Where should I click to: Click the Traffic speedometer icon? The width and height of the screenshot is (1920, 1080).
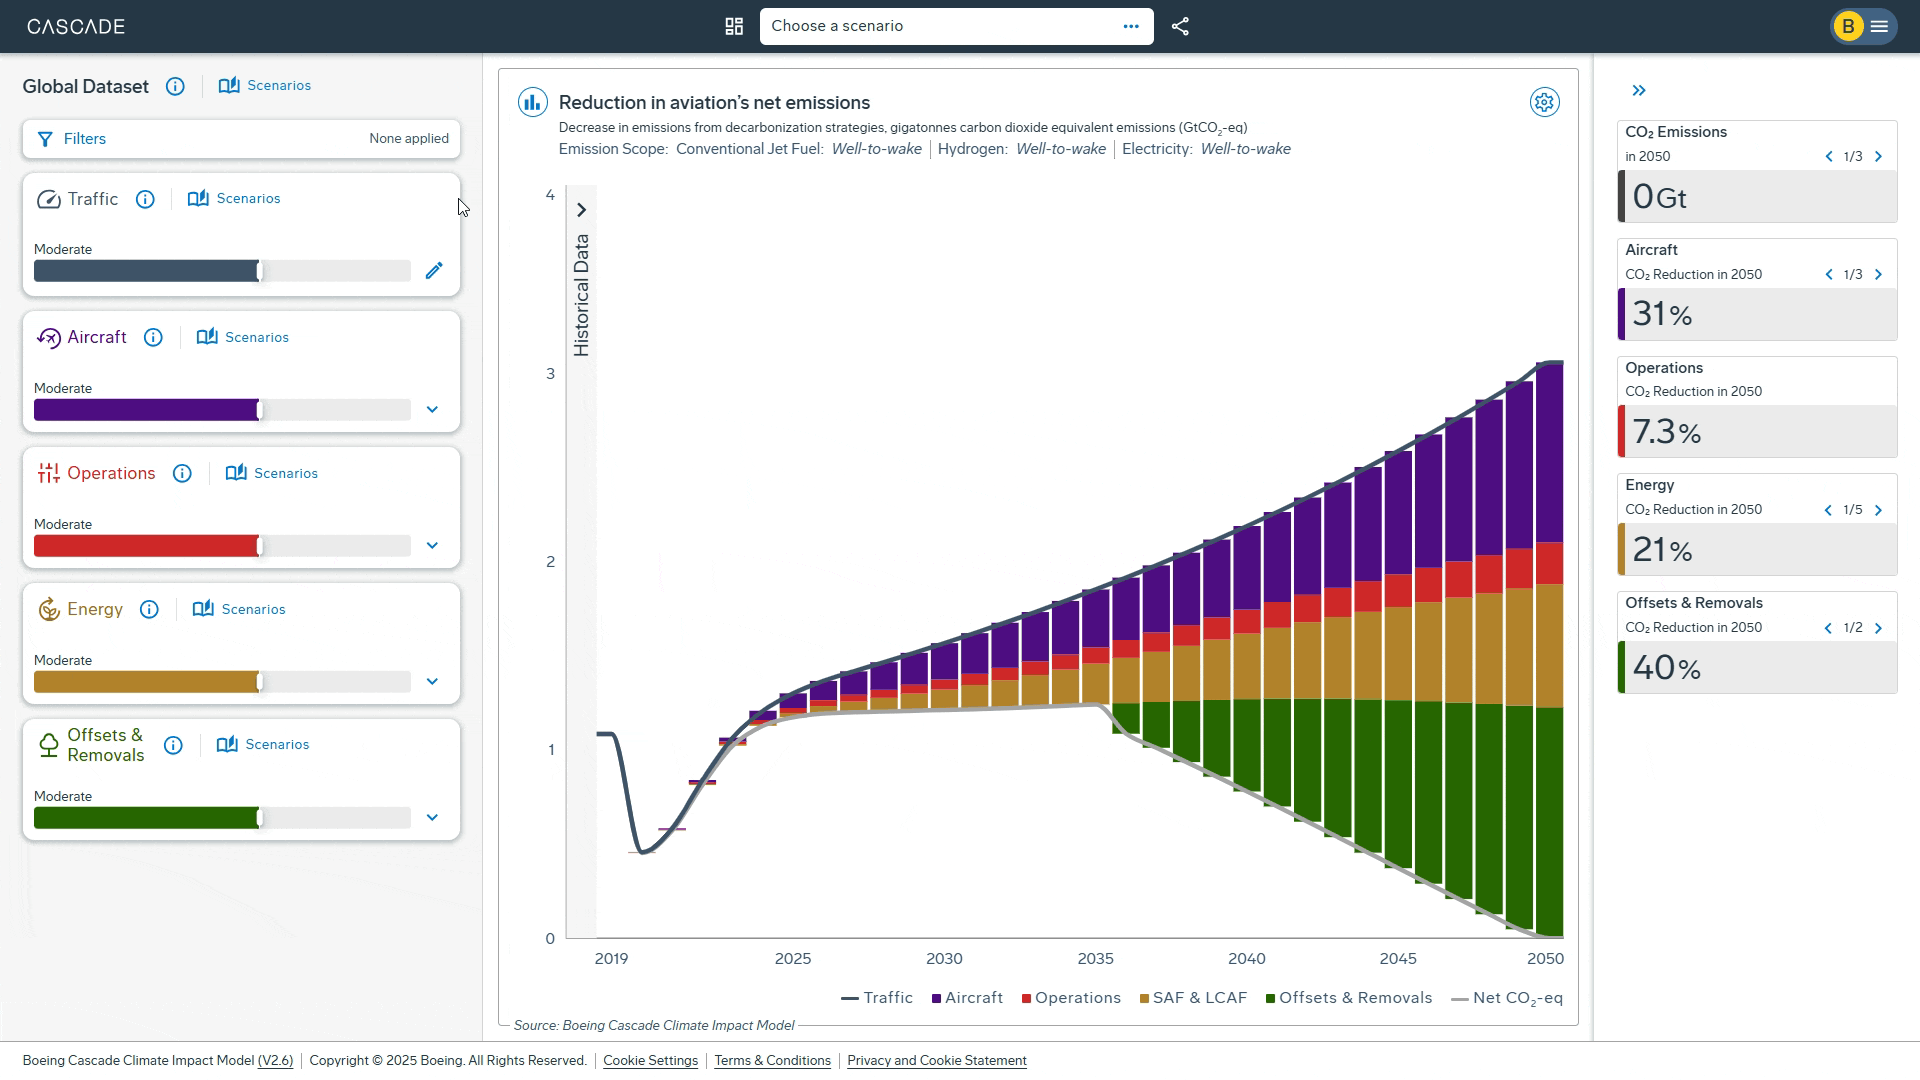49,199
